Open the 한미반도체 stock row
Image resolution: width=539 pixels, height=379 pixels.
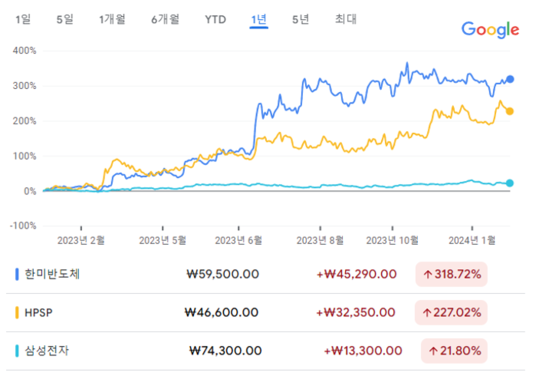[x=265, y=274]
